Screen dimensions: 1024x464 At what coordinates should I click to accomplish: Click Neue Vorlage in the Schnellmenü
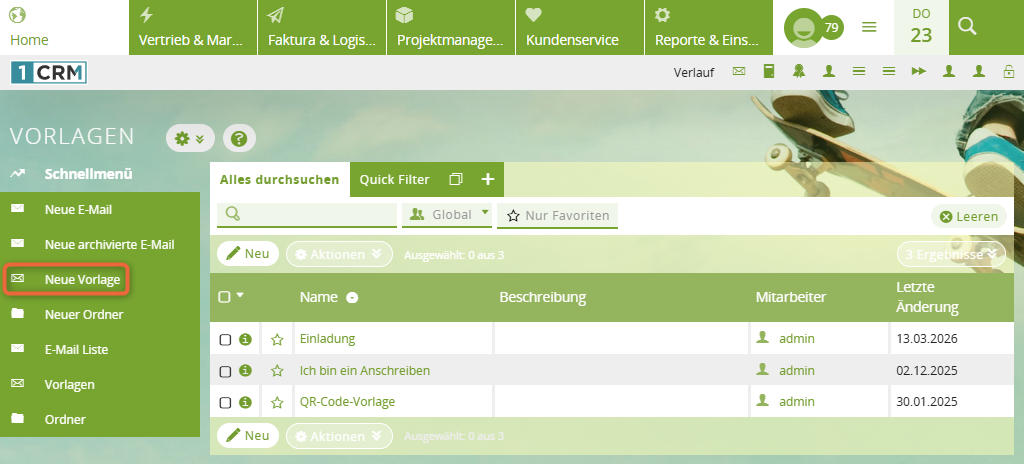82,280
